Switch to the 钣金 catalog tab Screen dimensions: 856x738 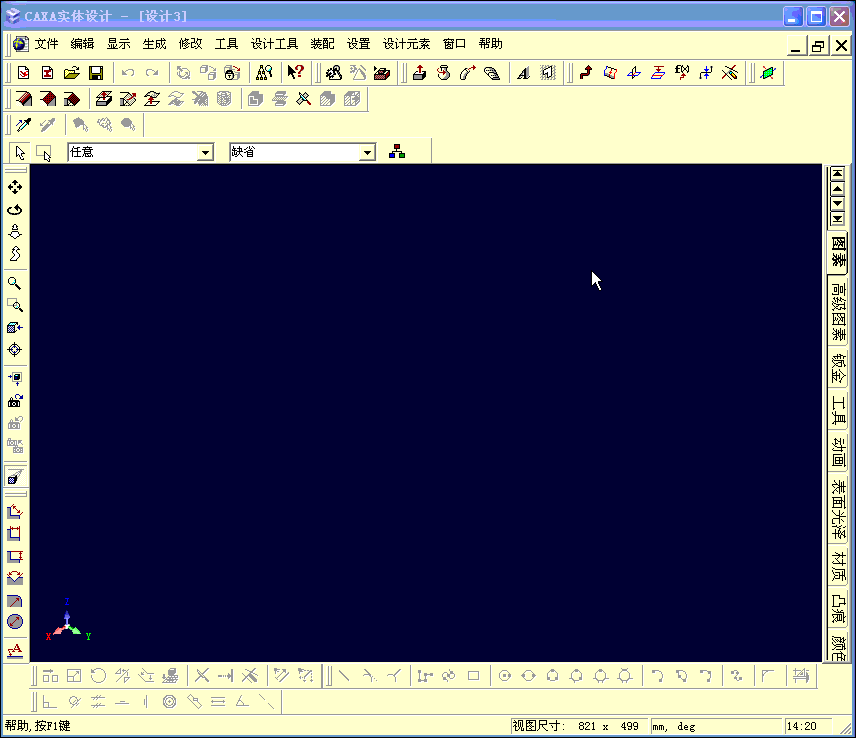(838, 368)
